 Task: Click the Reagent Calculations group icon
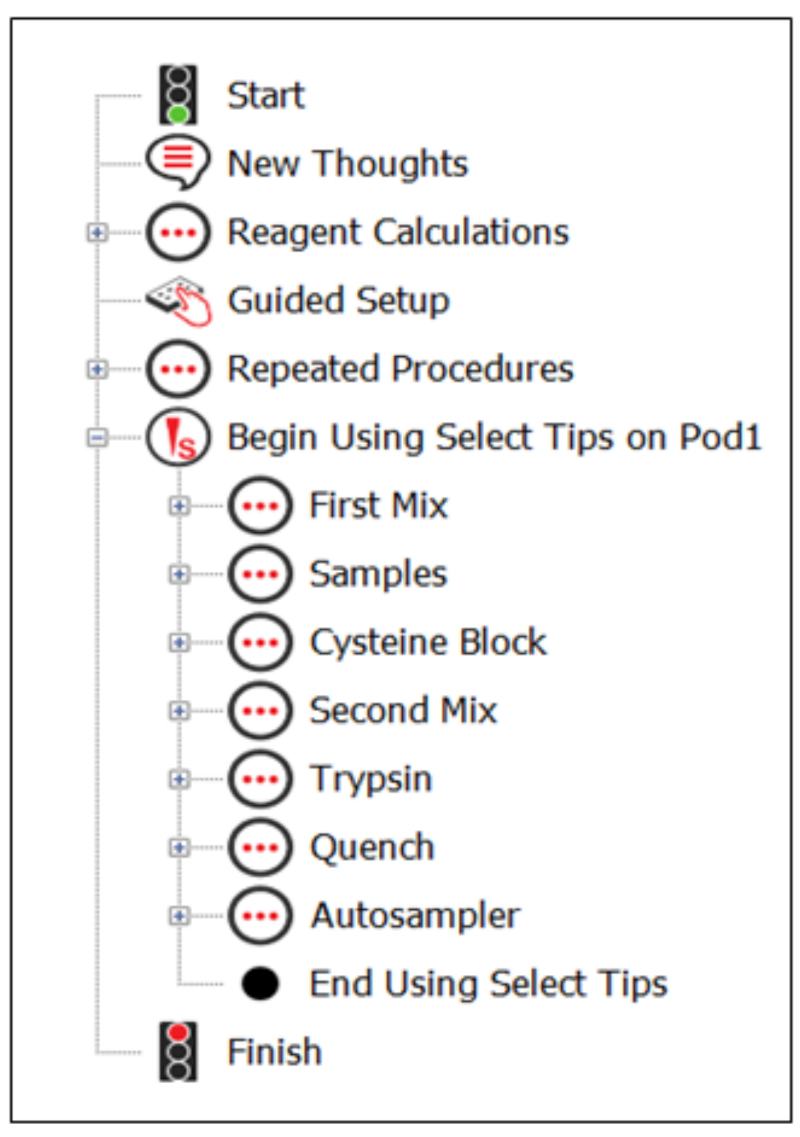[178, 232]
